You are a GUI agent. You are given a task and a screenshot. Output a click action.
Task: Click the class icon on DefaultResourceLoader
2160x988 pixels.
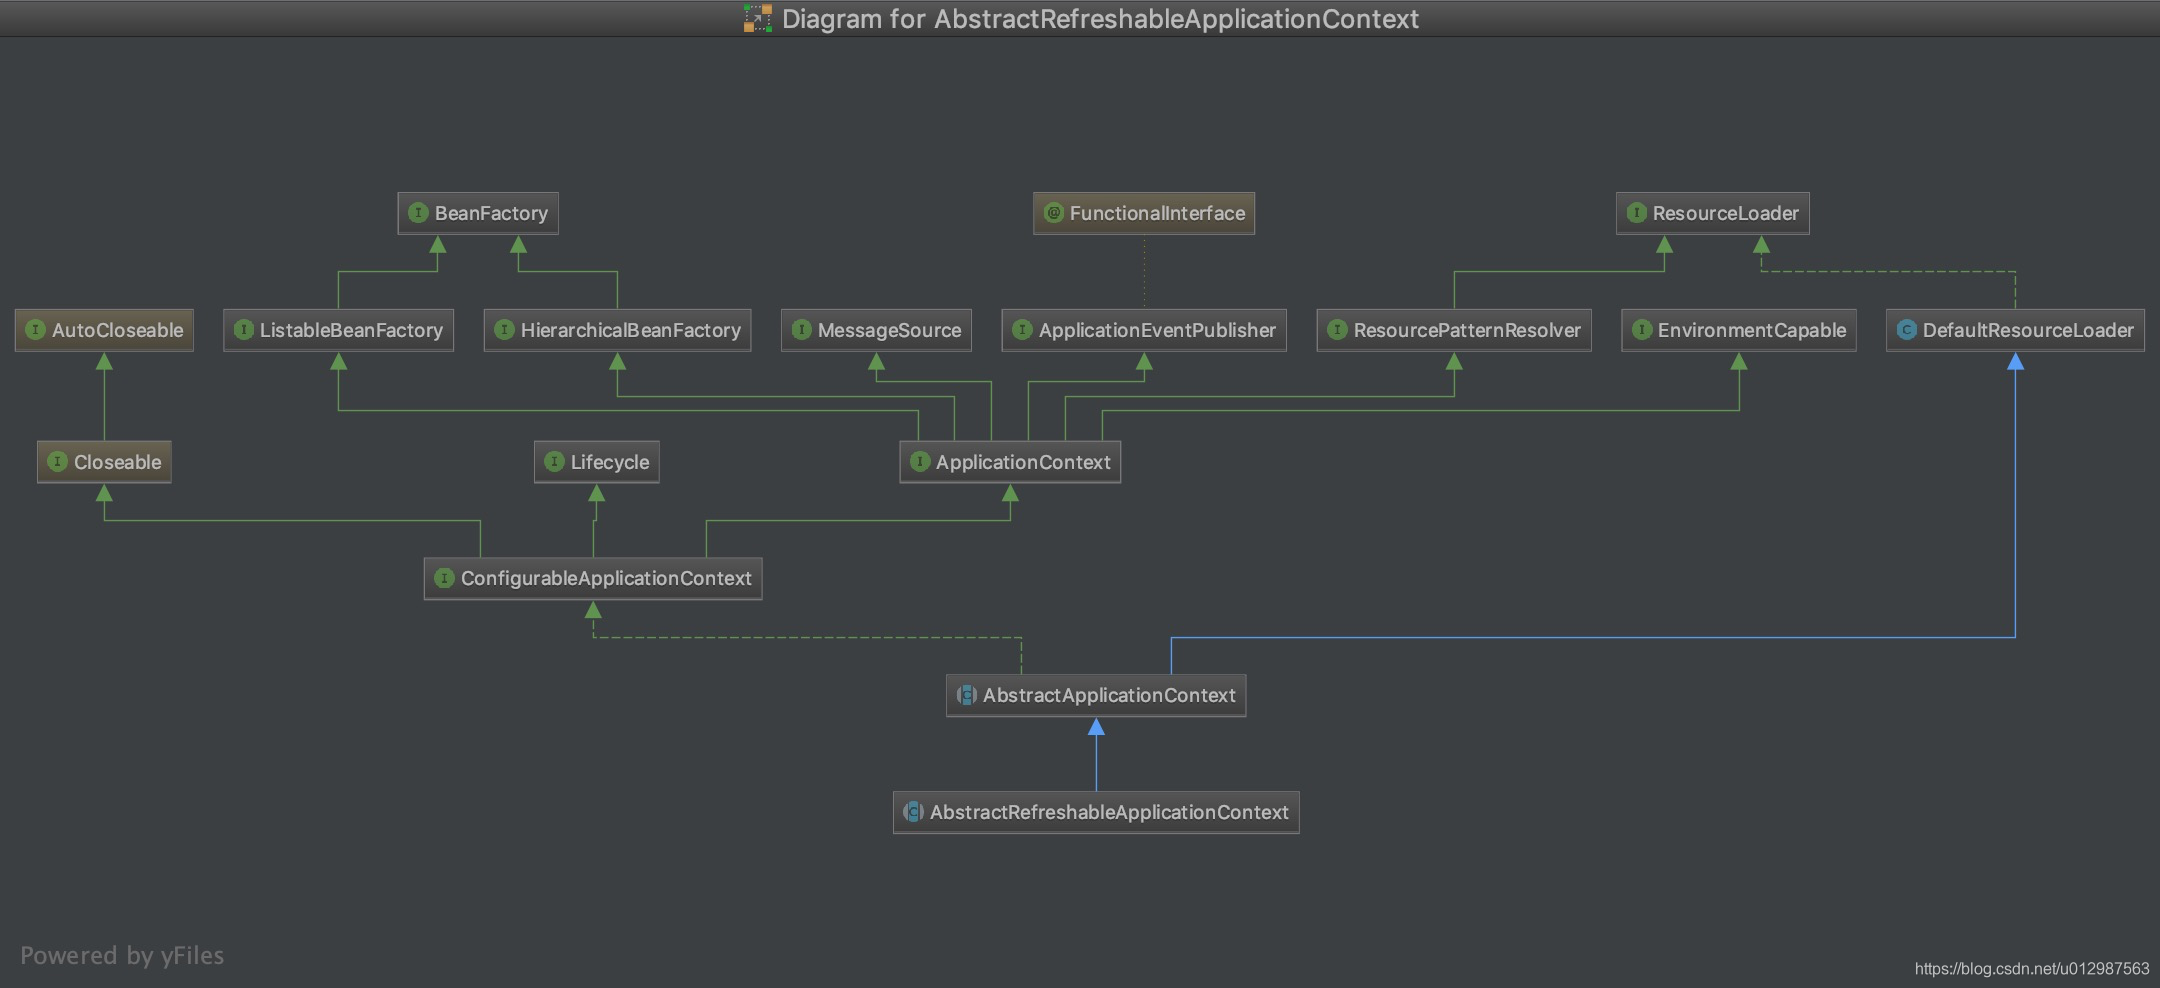coord(1906,330)
